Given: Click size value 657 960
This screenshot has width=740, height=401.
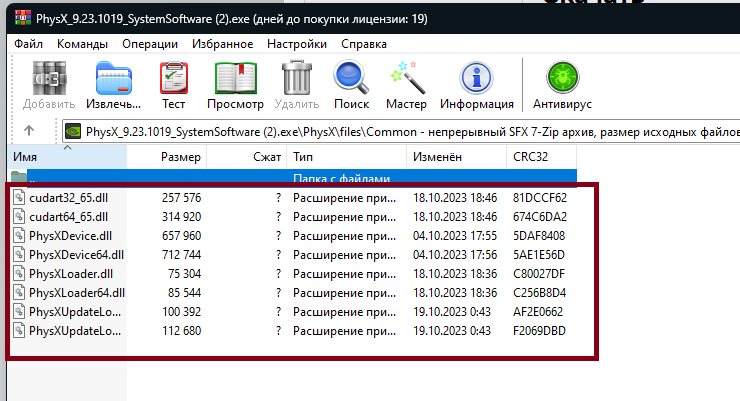Looking at the screenshot, I should pyautogui.click(x=181, y=235).
